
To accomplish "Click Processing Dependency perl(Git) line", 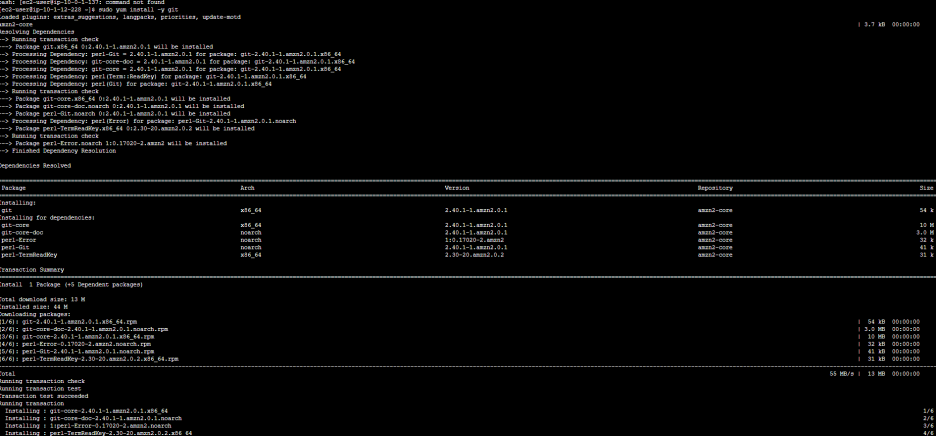I will (136, 84).
